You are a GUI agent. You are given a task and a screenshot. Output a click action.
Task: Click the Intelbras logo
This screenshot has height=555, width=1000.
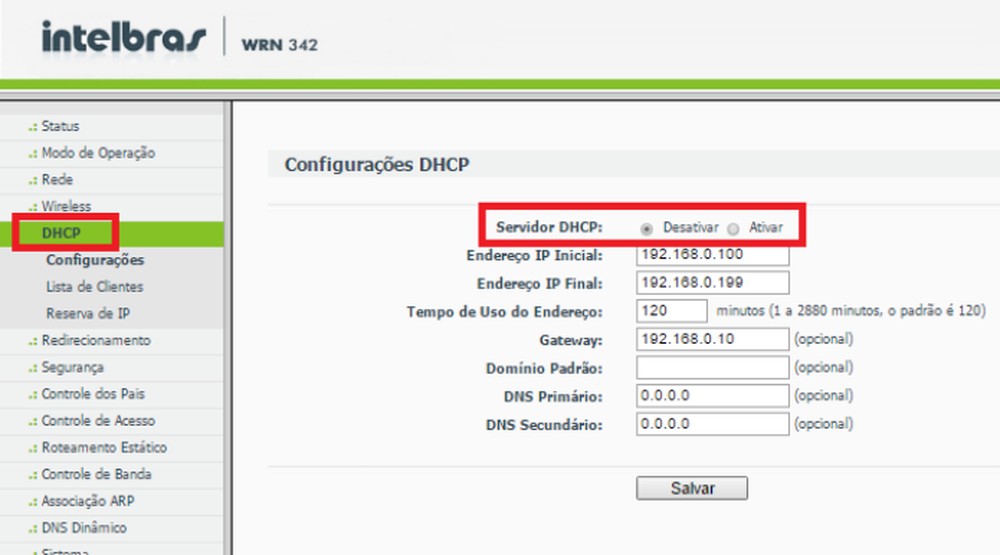click(123, 37)
